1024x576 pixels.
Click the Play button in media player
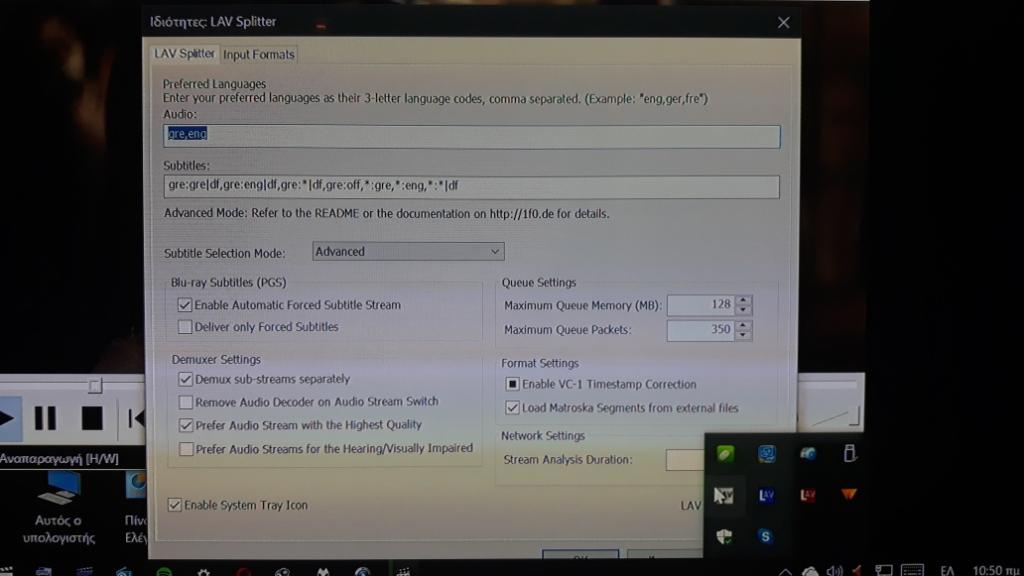(8, 418)
